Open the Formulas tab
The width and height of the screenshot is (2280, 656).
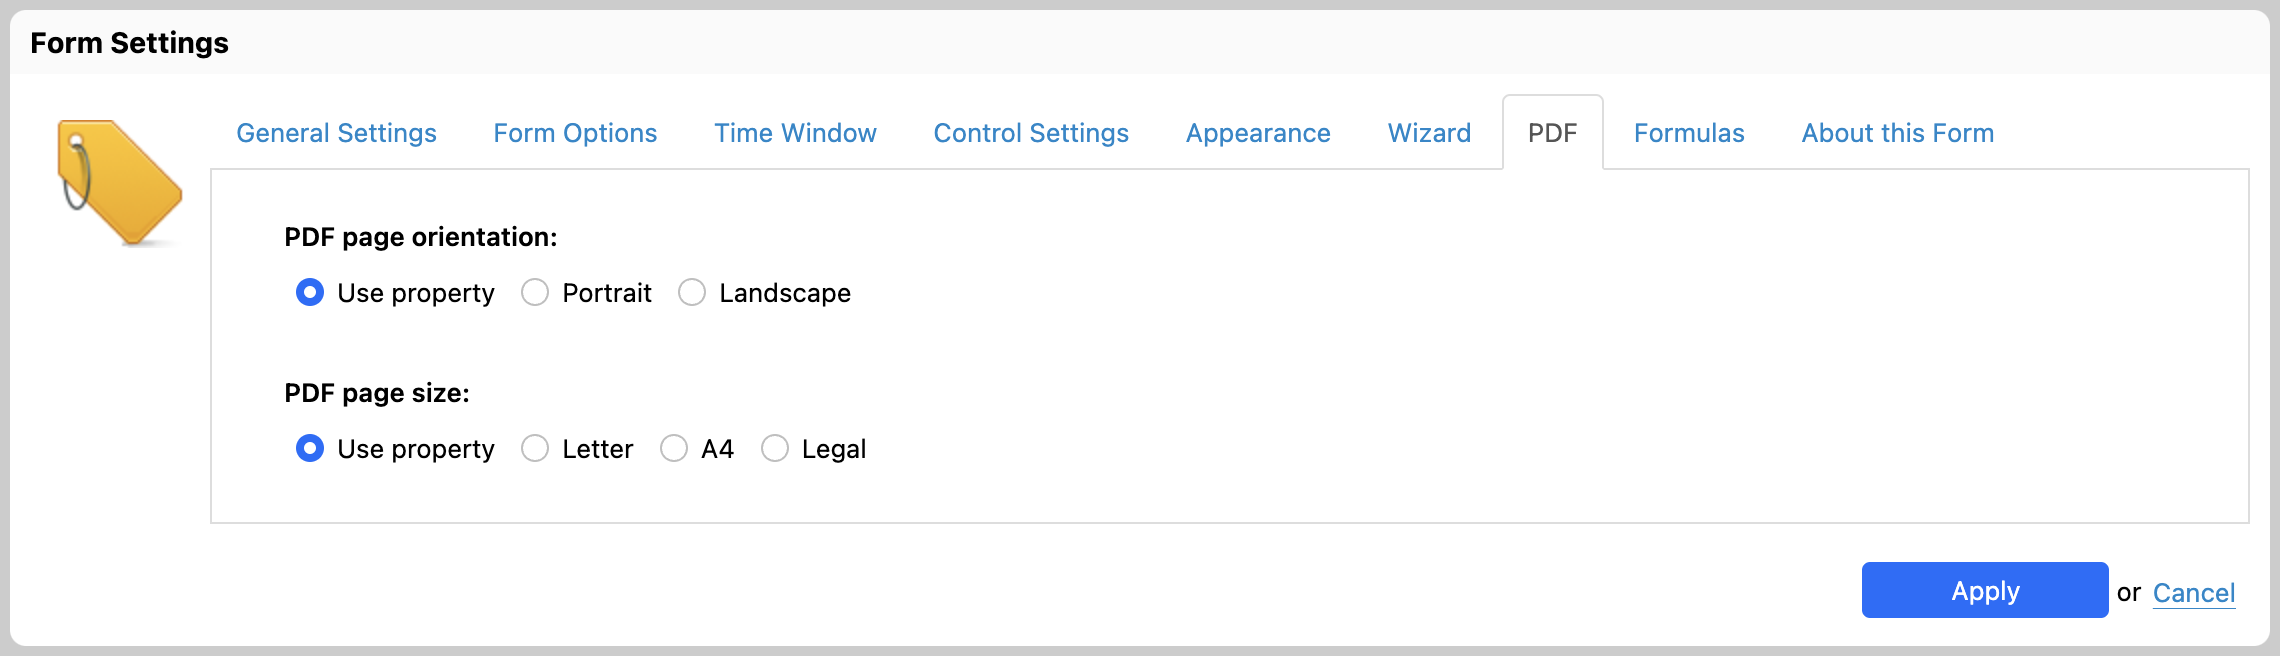click(x=1689, y=133)
